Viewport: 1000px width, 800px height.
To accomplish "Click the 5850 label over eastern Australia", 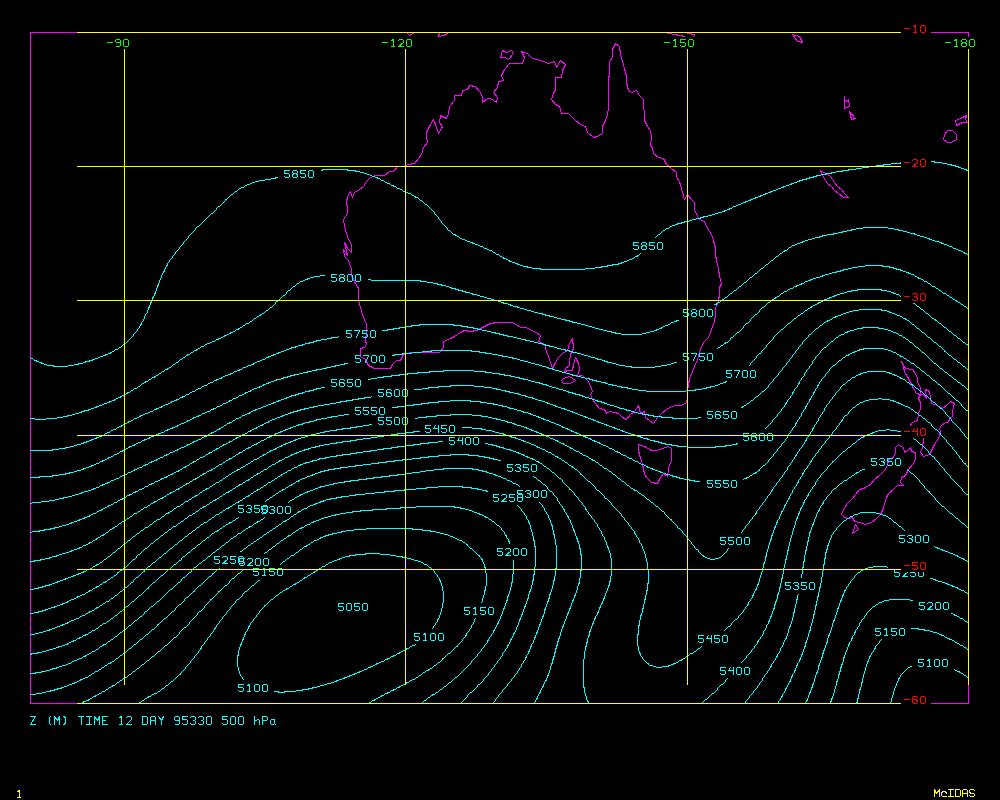I will pos(647,246).
